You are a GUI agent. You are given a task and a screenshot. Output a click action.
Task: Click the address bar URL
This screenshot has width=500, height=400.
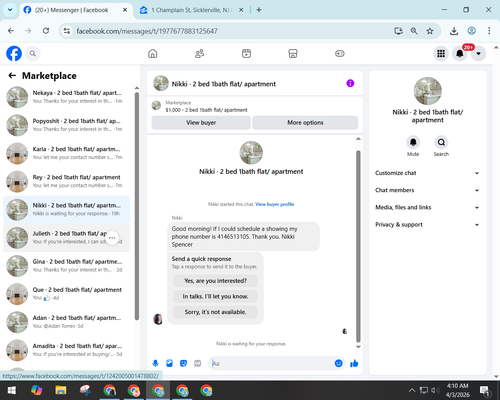point(147,31)
